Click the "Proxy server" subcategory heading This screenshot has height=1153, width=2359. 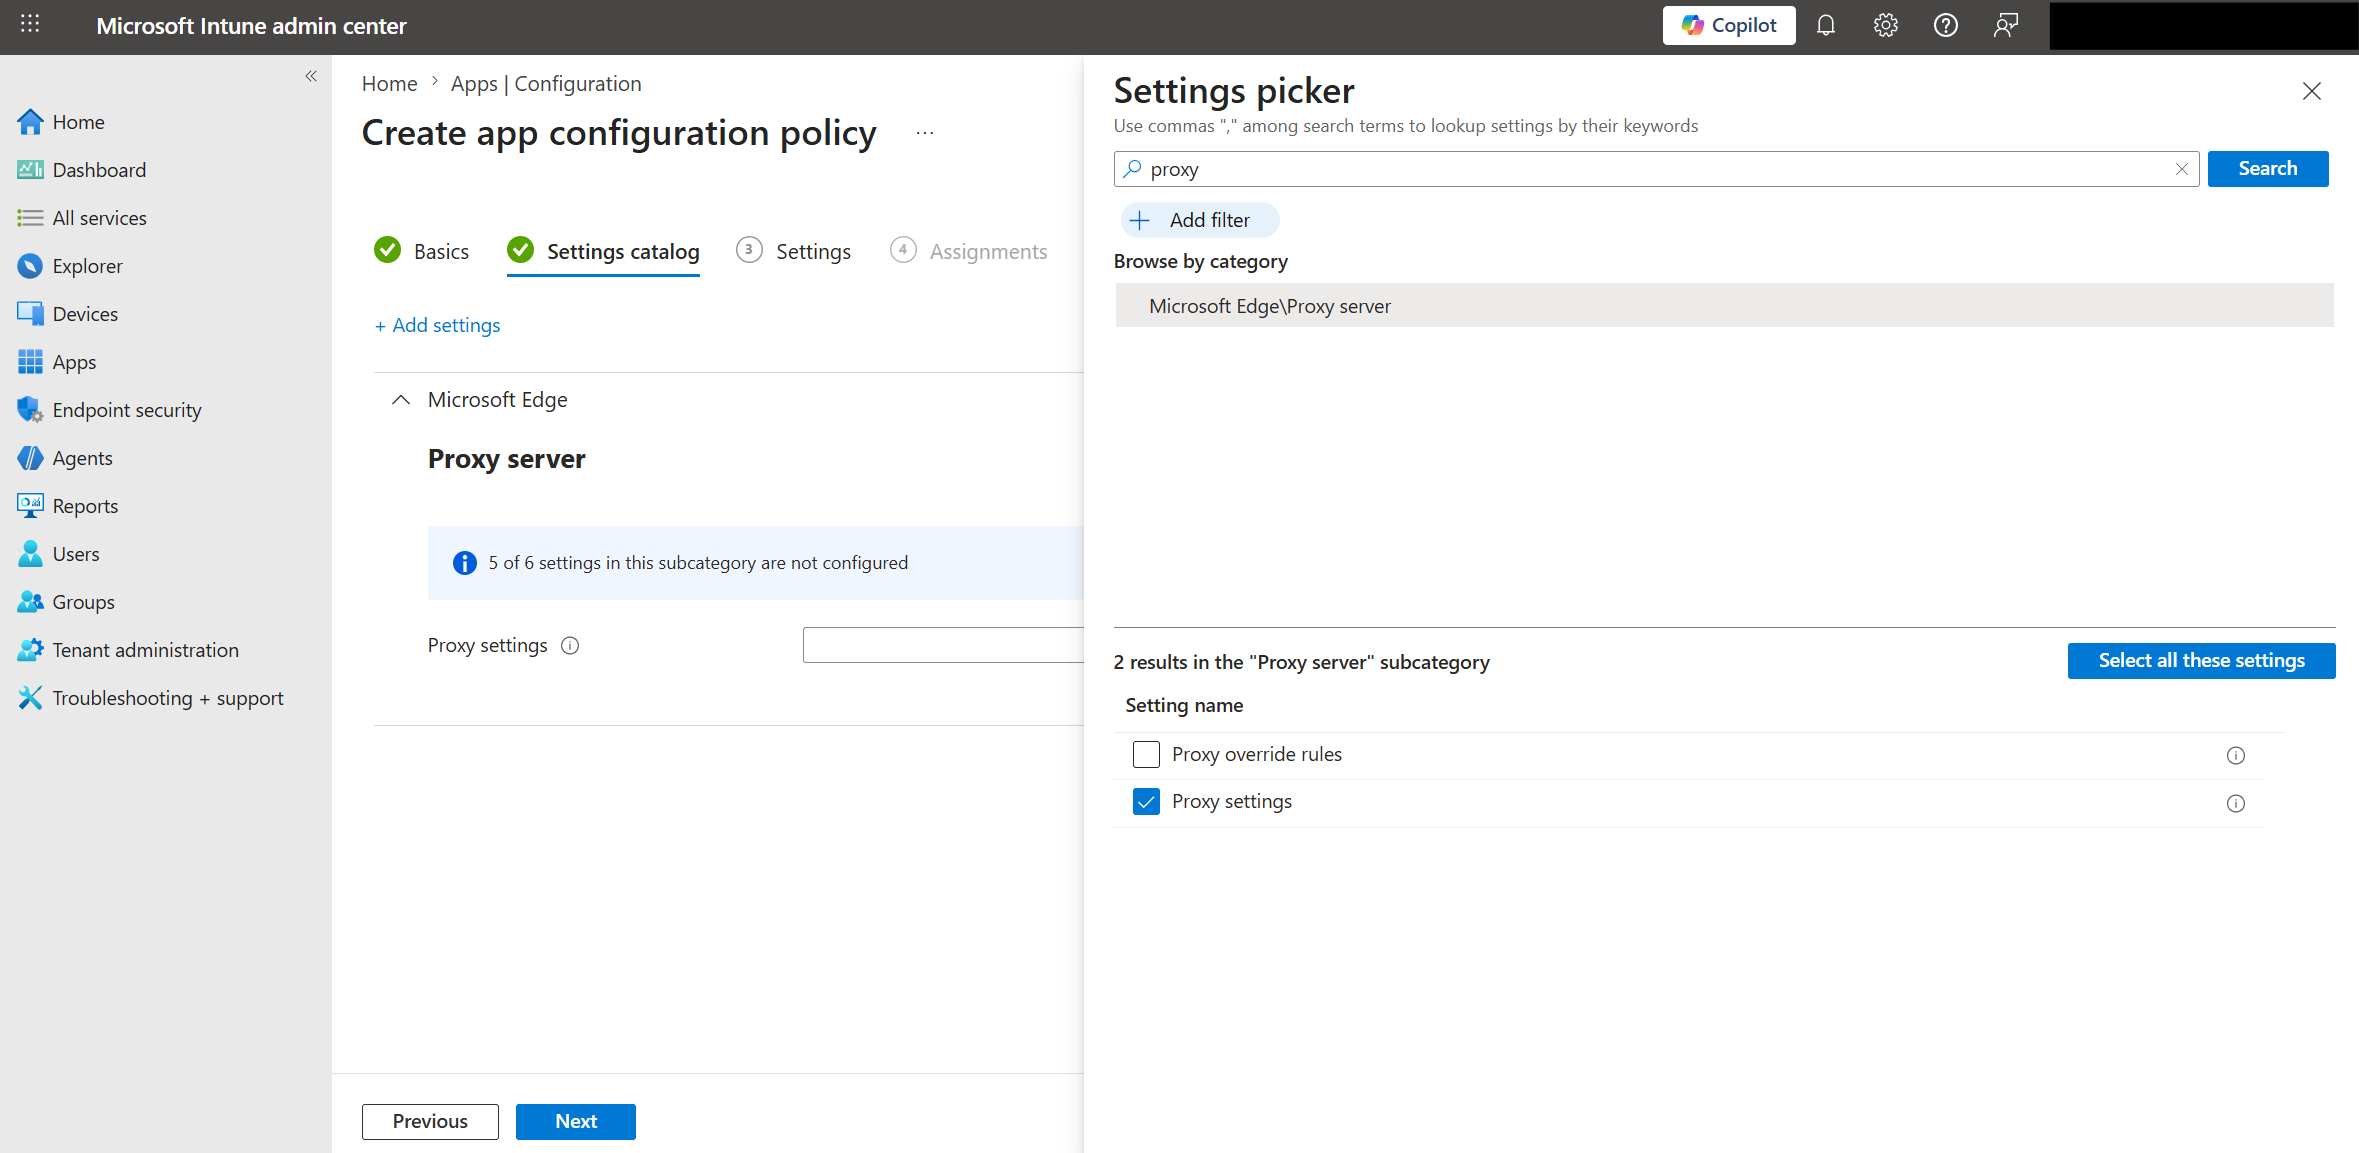tap(506, 458)
